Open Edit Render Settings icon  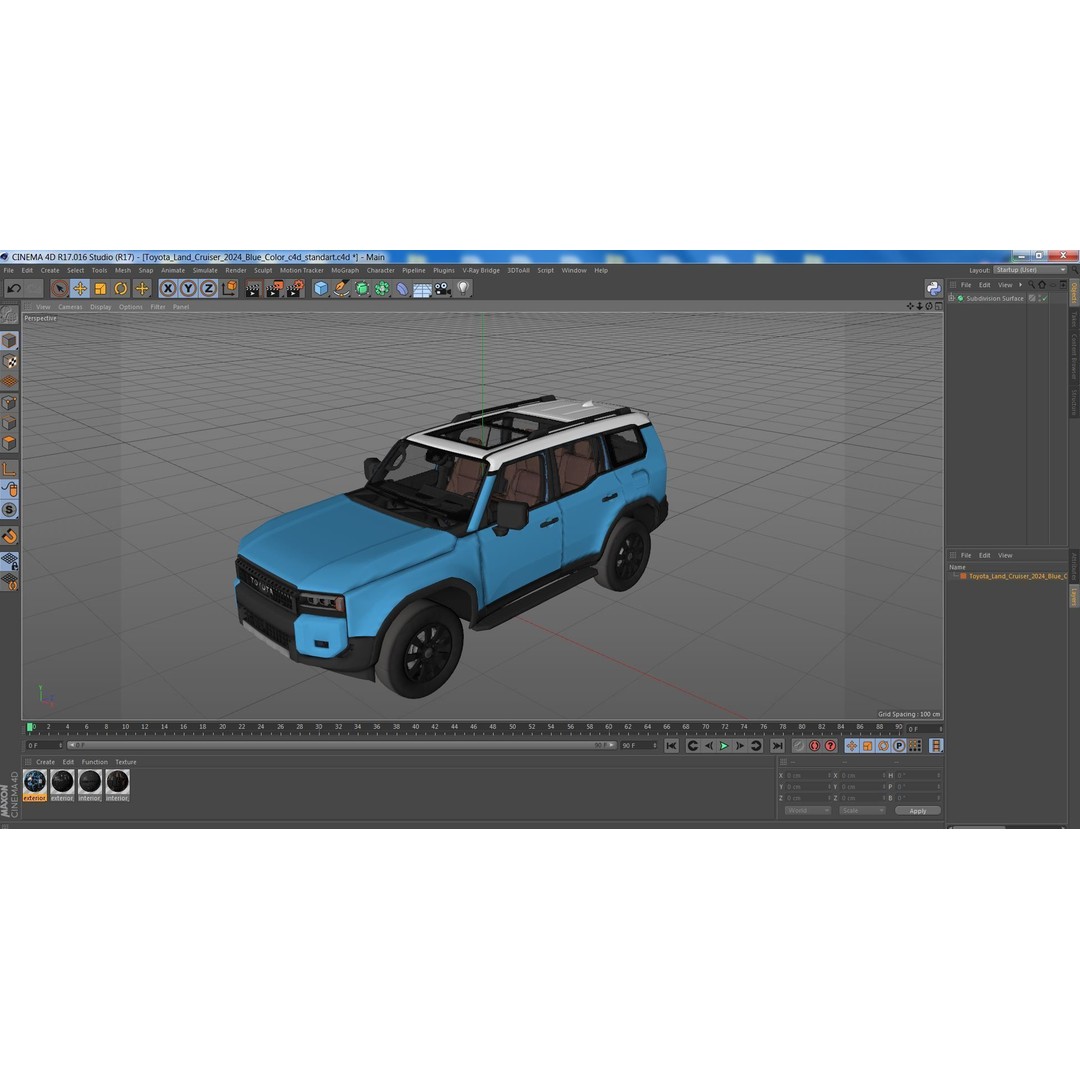(295, 289)
